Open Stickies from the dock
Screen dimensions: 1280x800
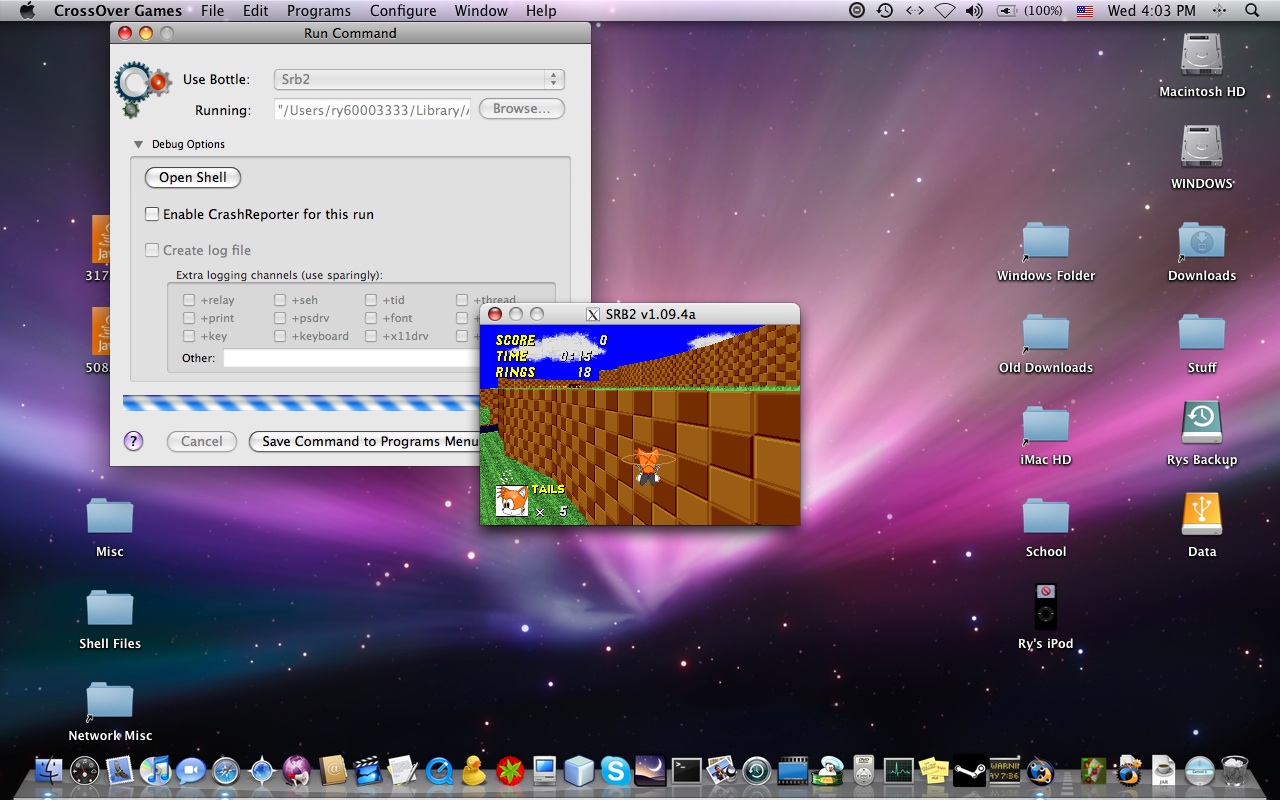pyautogui.click(x=933, y=770)
